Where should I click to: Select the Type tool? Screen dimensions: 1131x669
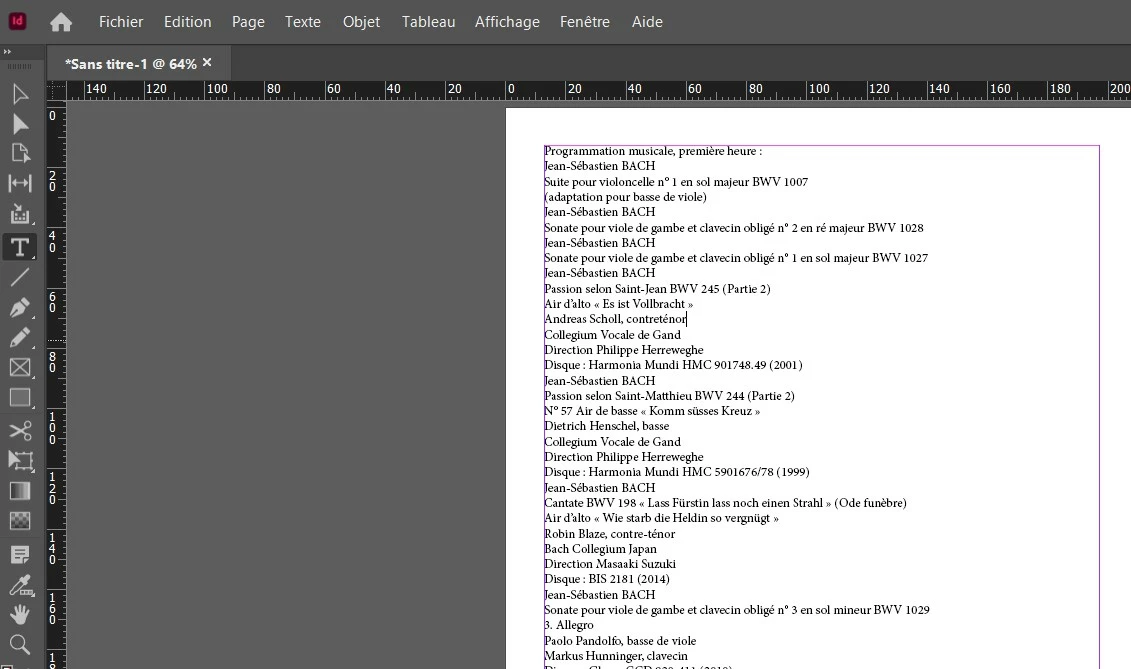point(20,247)
